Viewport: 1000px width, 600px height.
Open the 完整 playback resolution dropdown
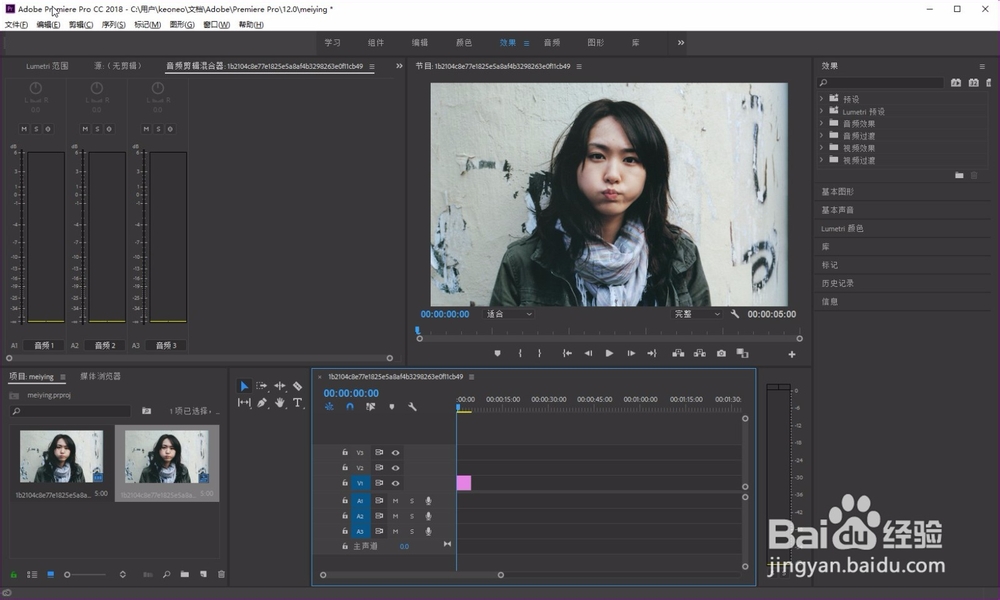pyautogui.click(x=697, y=314)
